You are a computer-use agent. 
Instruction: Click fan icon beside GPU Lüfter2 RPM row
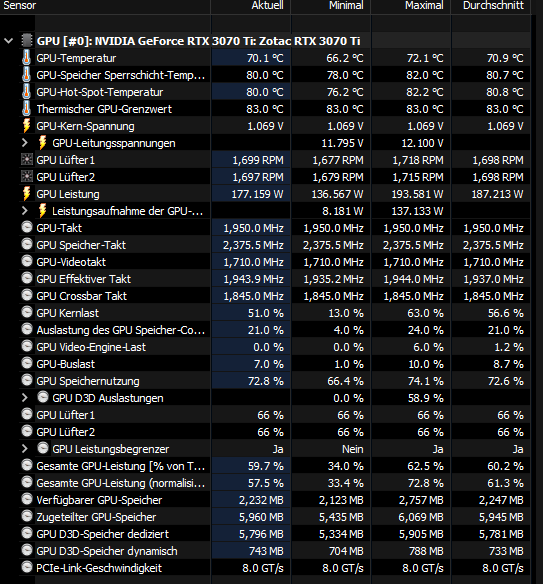27,177
